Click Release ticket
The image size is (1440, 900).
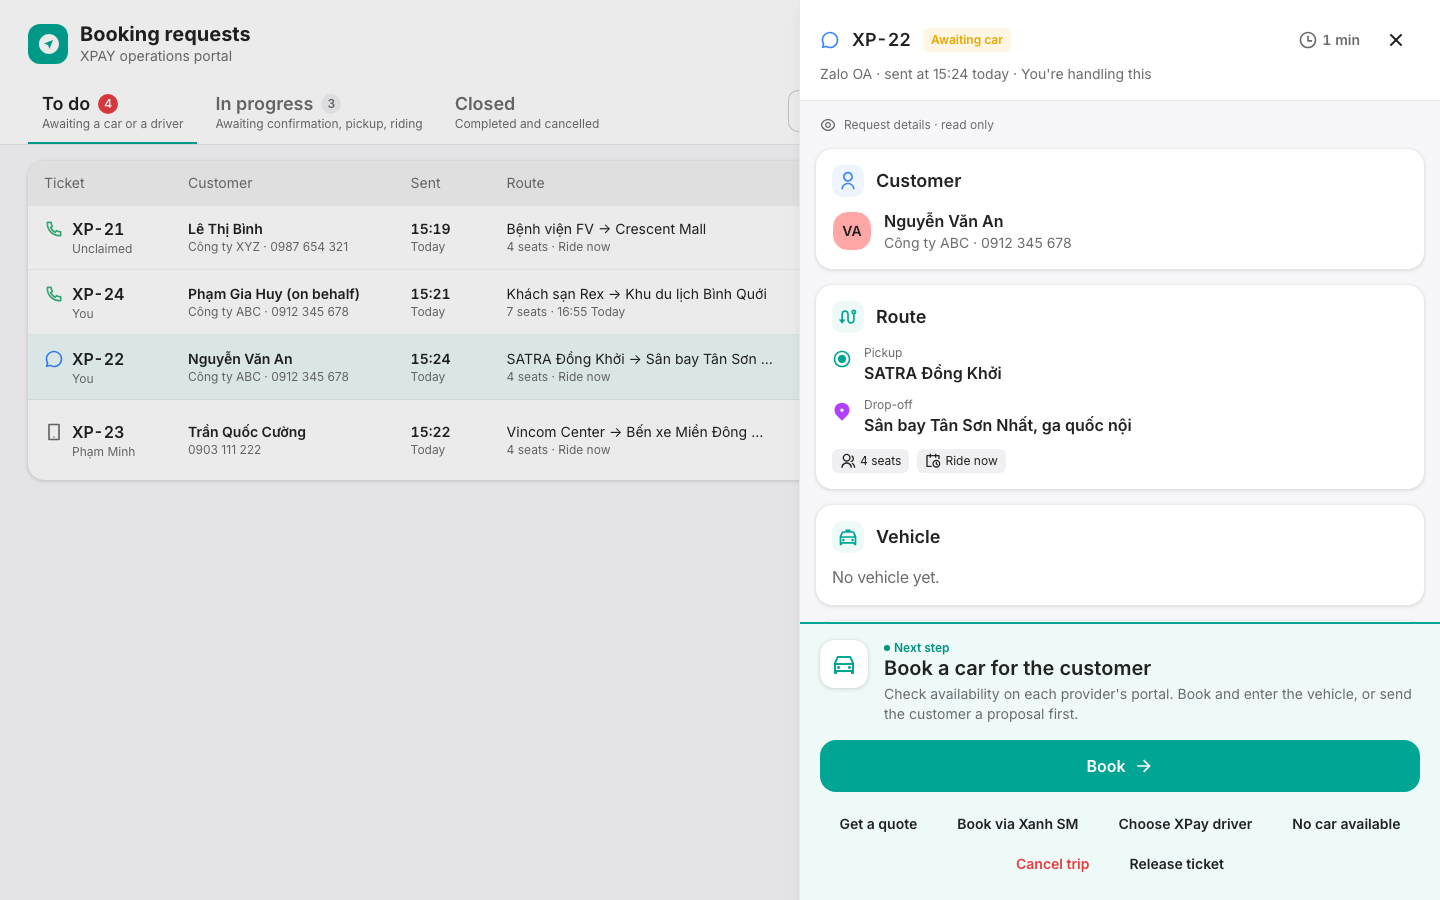(x=1176, y=864)
